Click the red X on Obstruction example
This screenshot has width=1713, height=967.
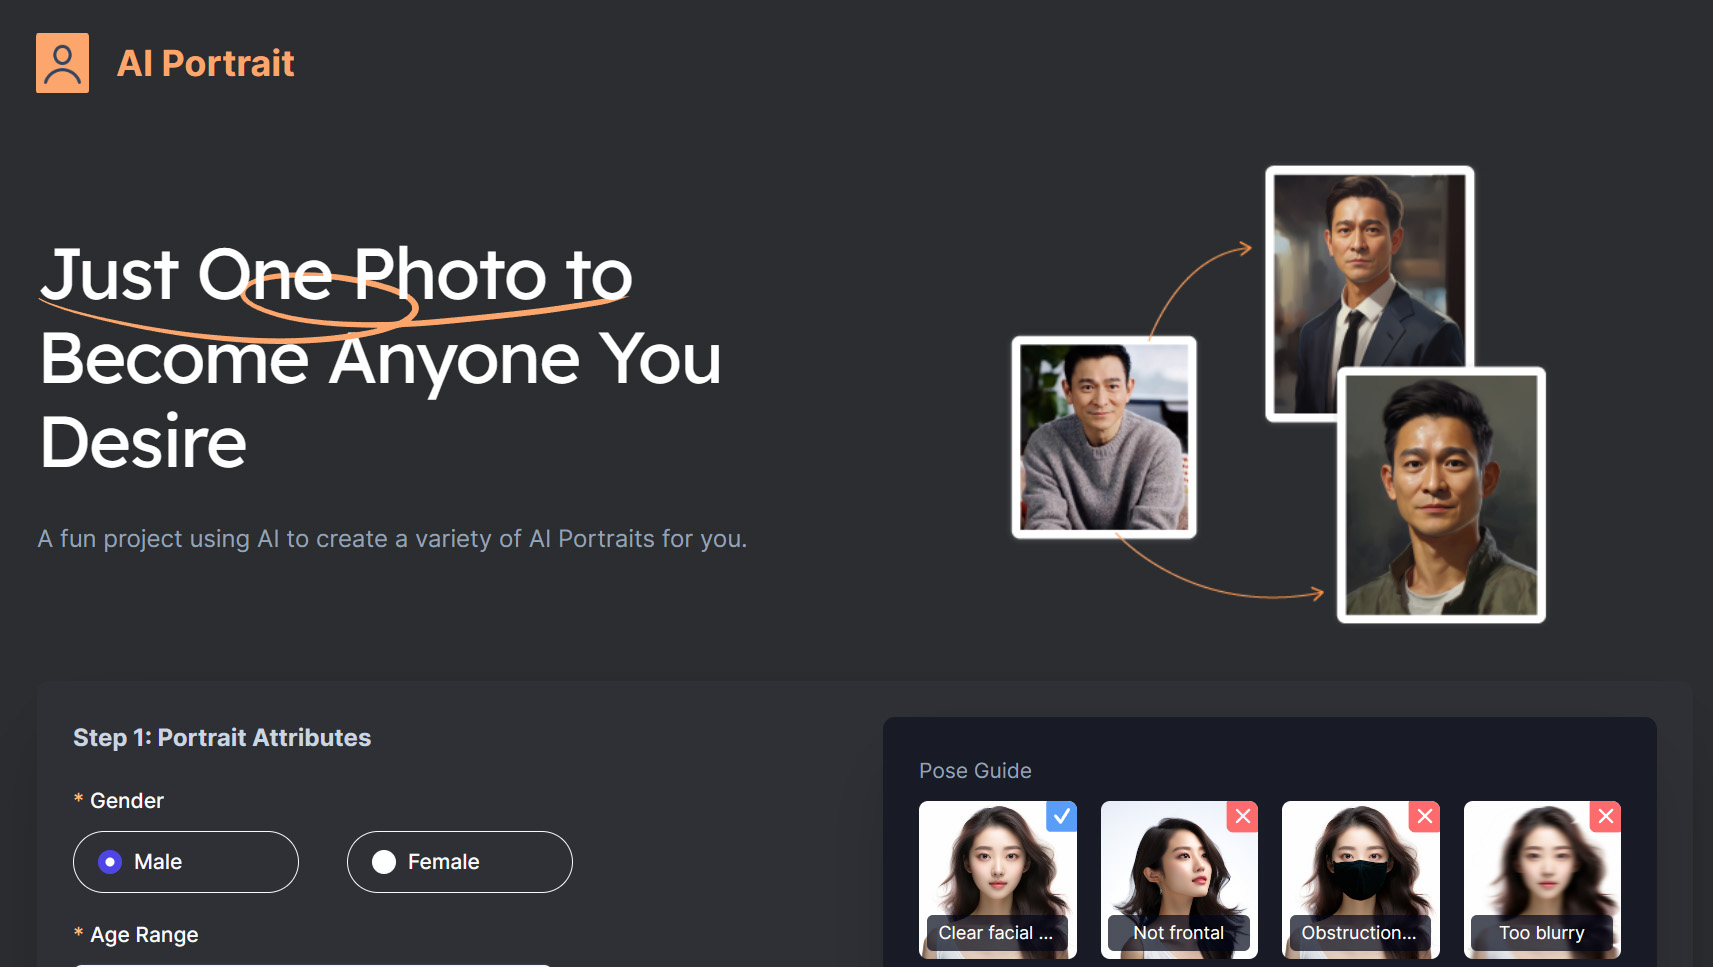1424,816
